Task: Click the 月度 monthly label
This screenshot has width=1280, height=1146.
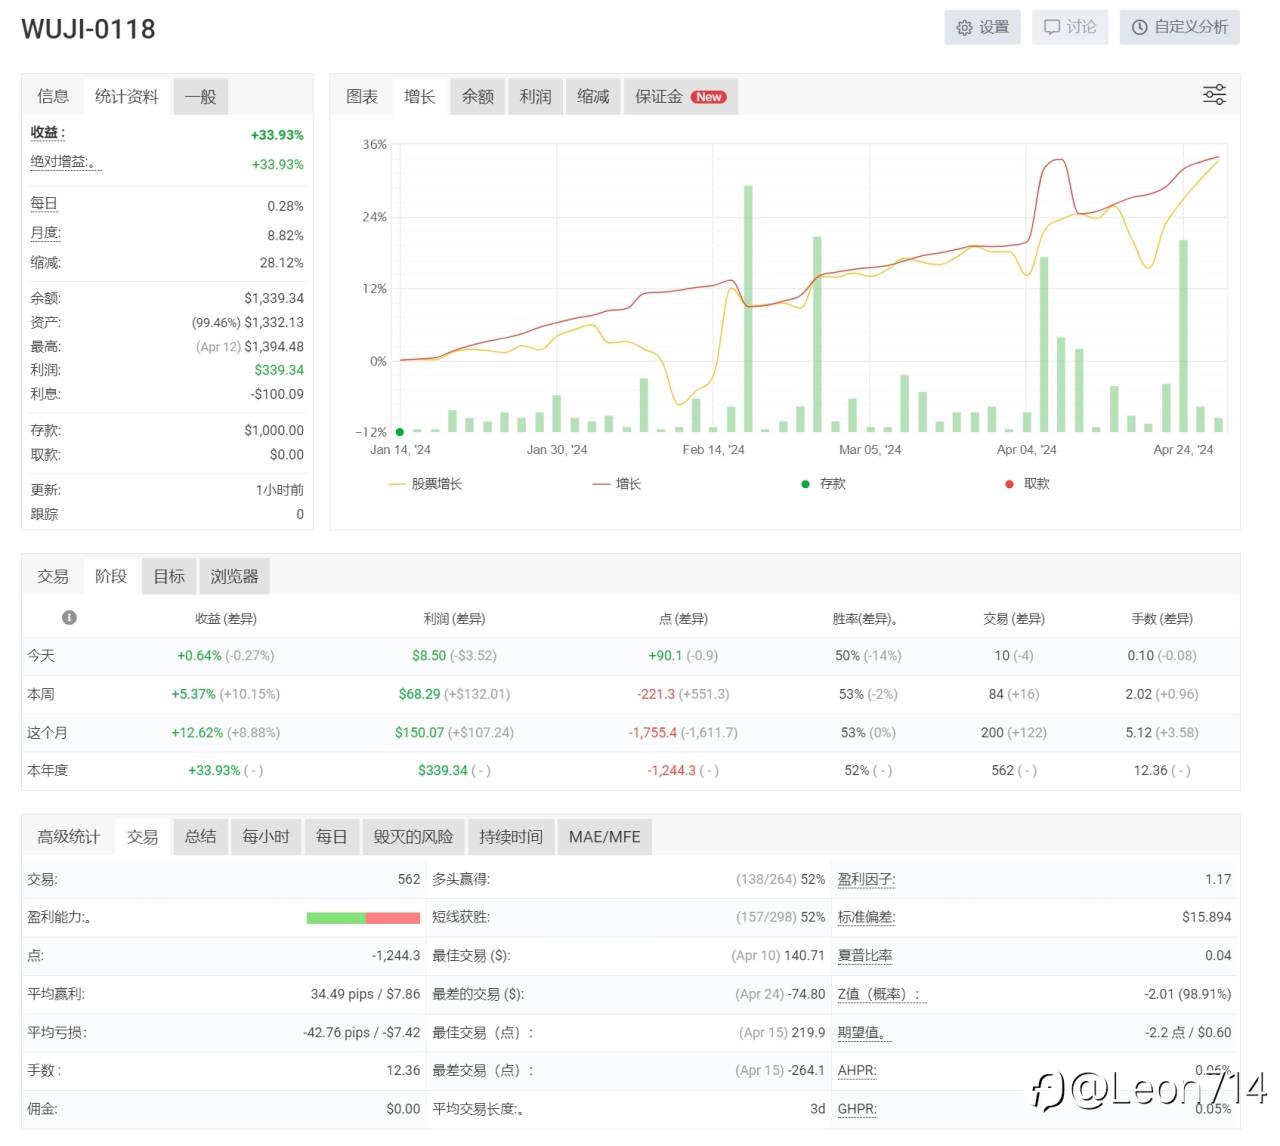Action: coord(45,233)
